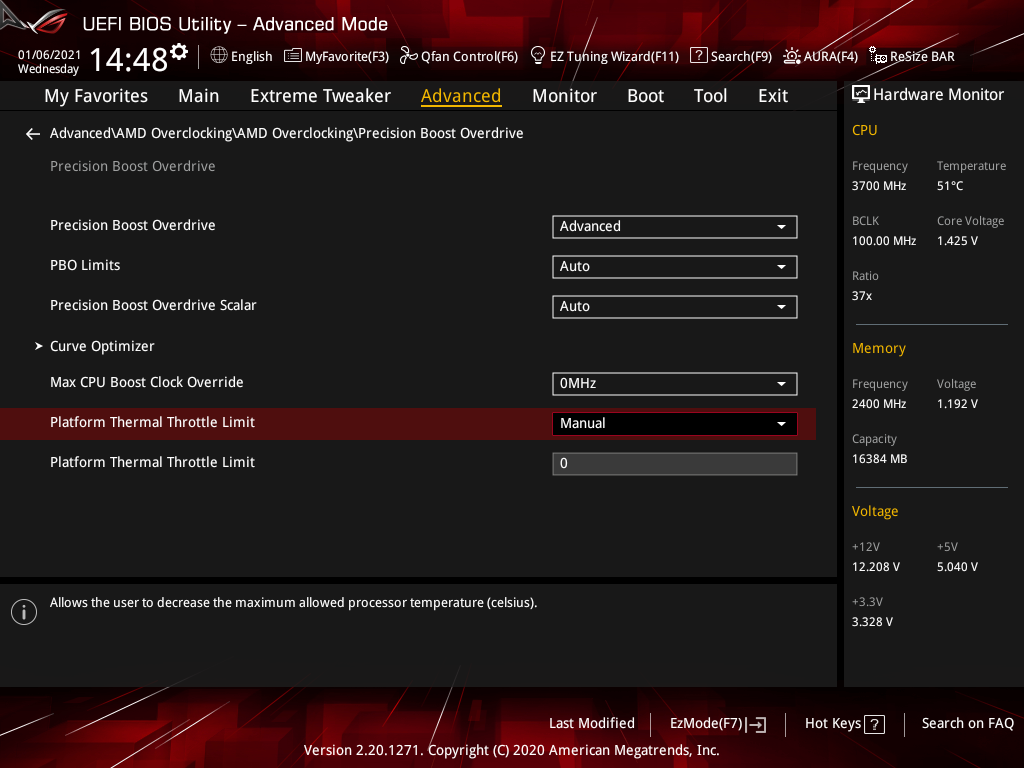
Task: Click the ReSize BAR icon
Action: click(x=878, y=56)
